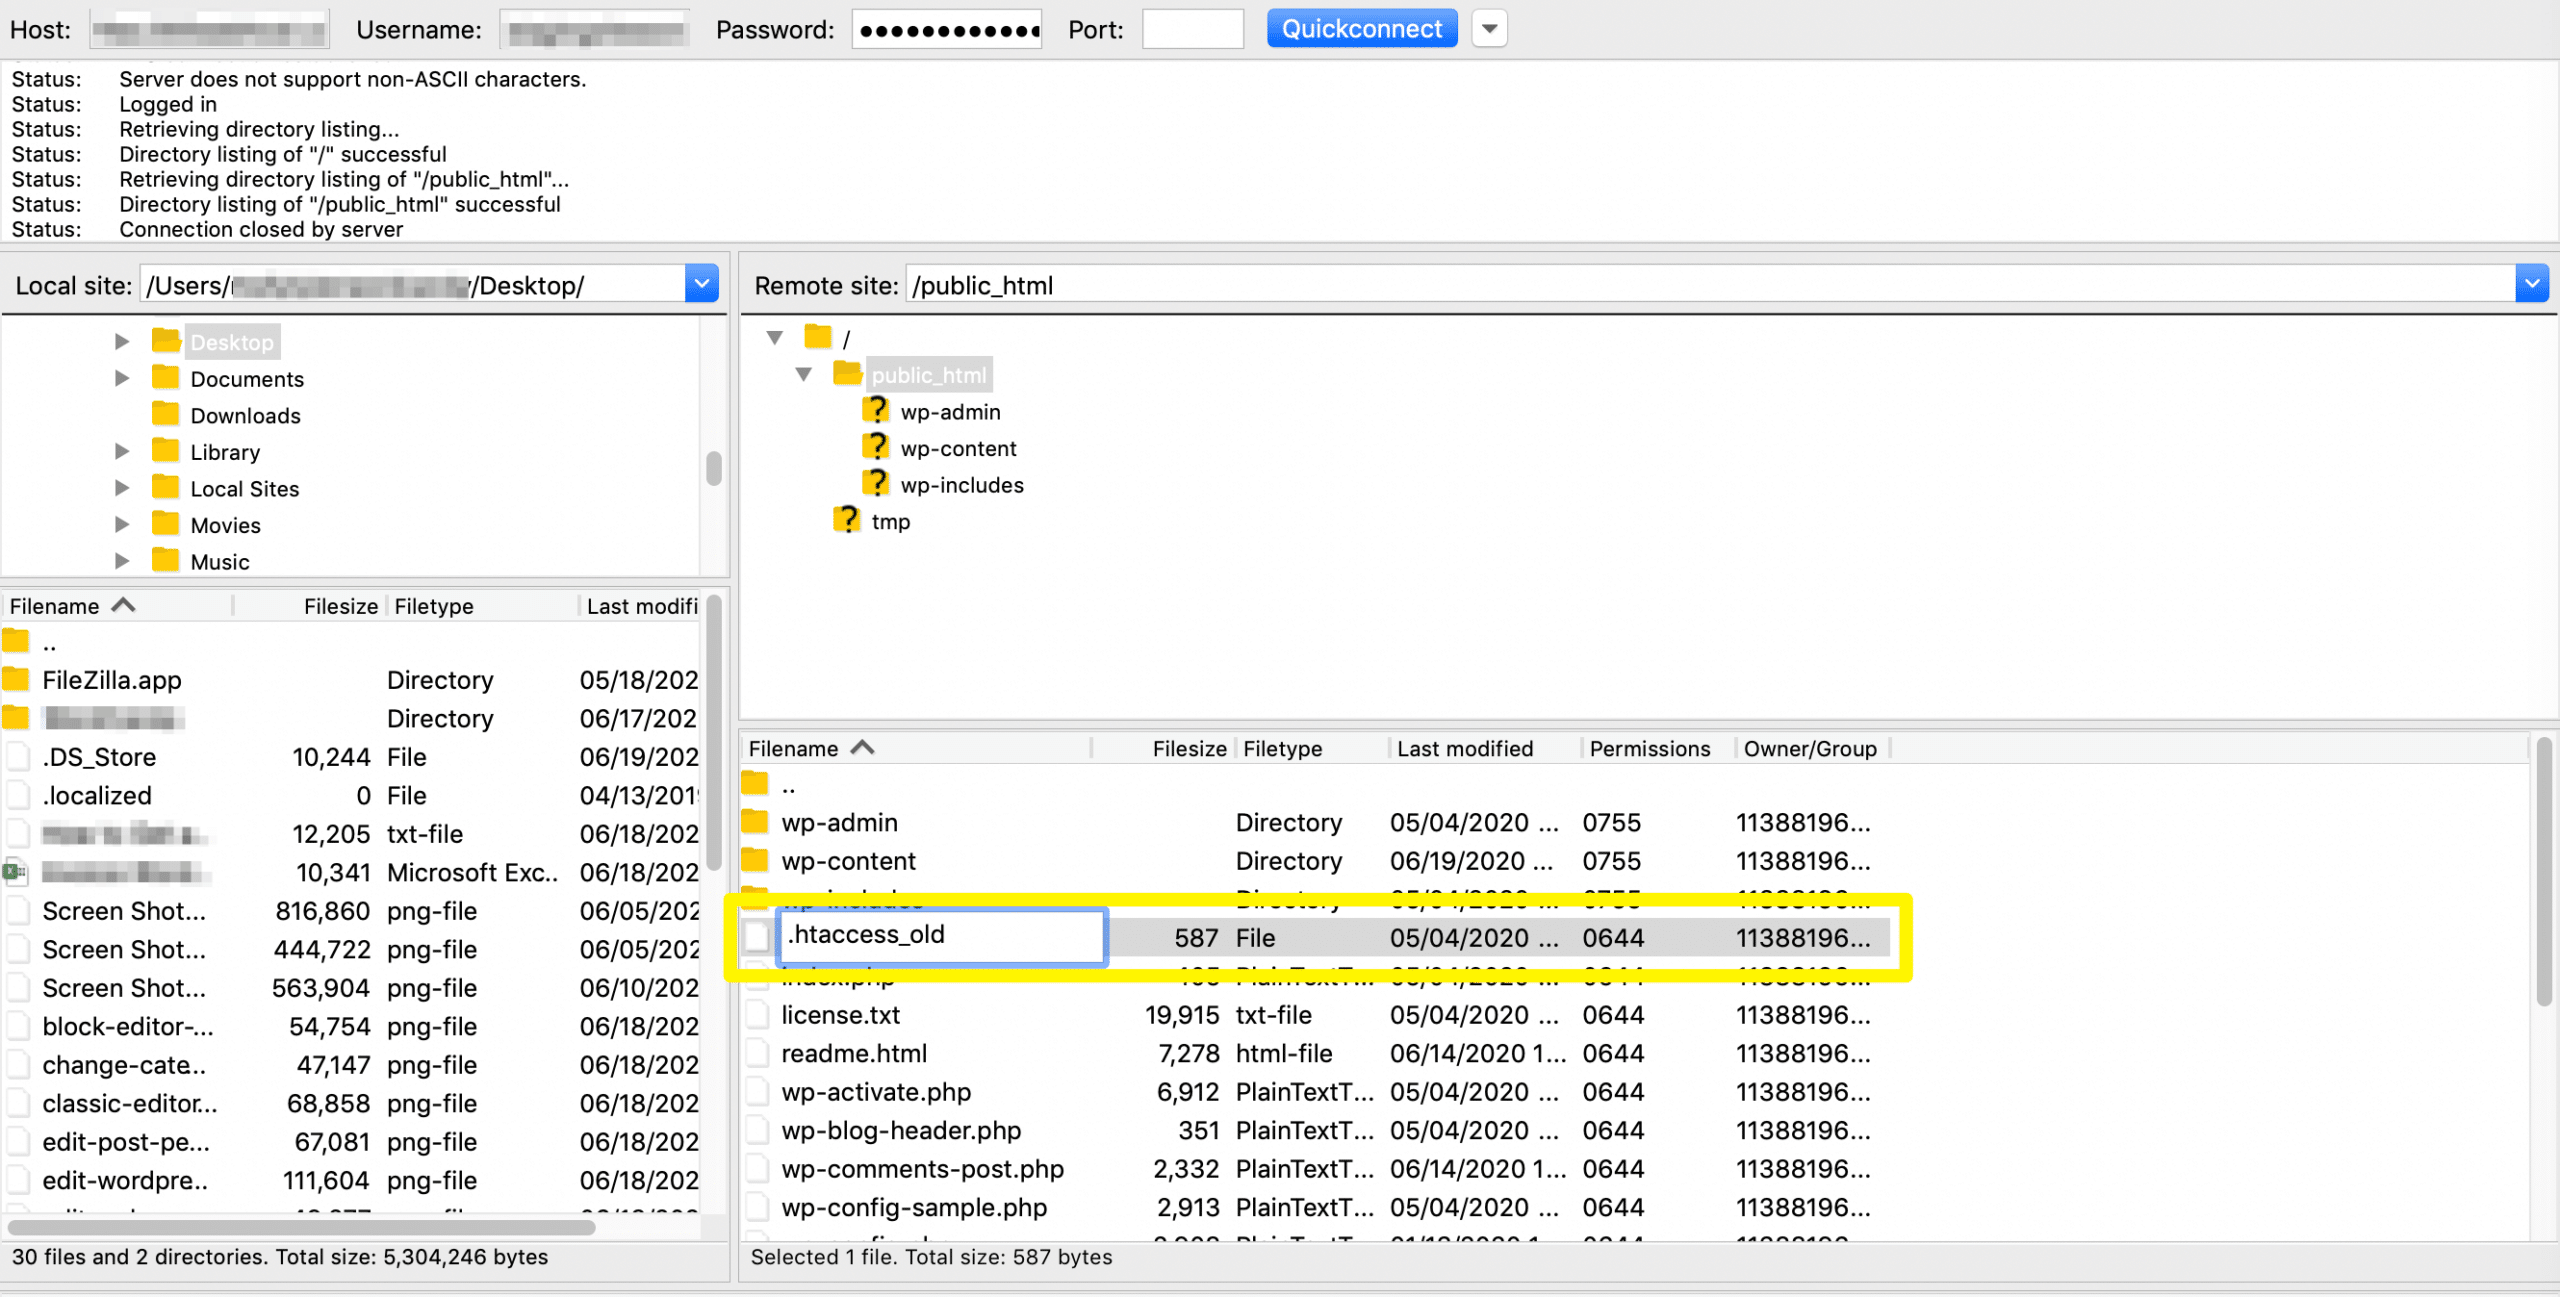Click the .DS_Store file icon
The width and height of the screenshot is (2560, 1297).
coord(17,757)
